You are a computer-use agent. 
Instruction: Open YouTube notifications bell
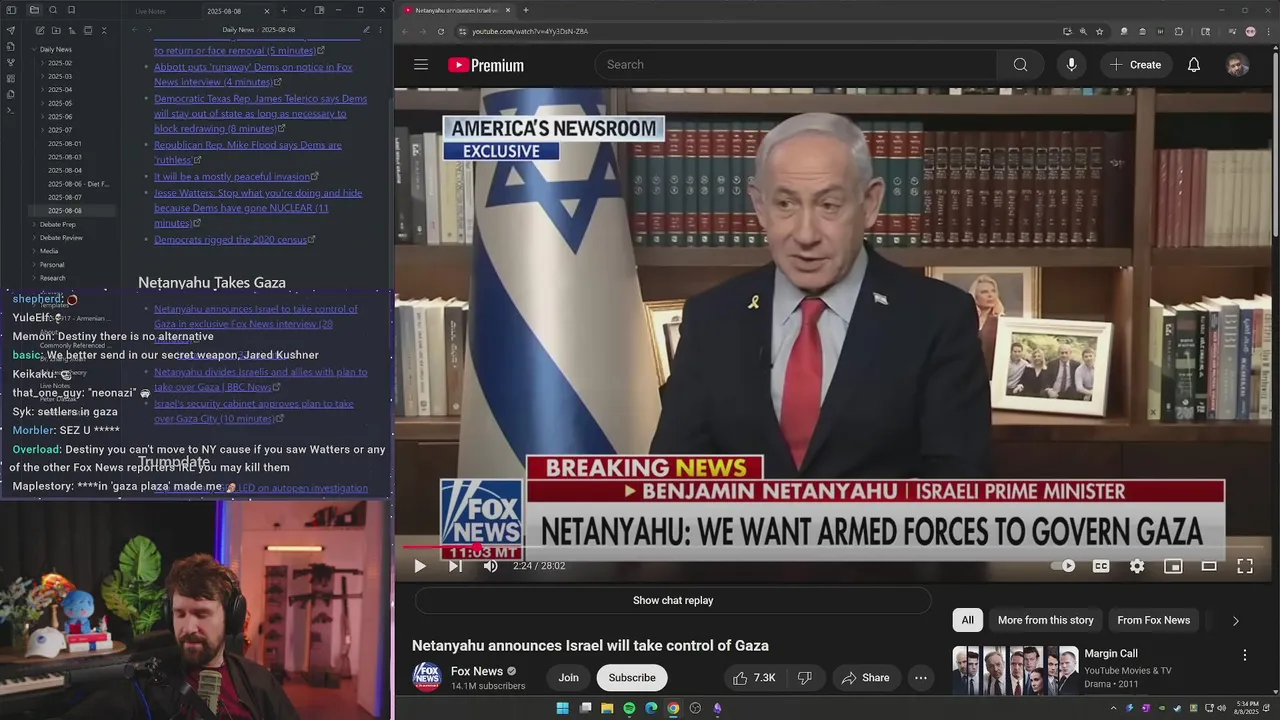tap(1193, 65)
